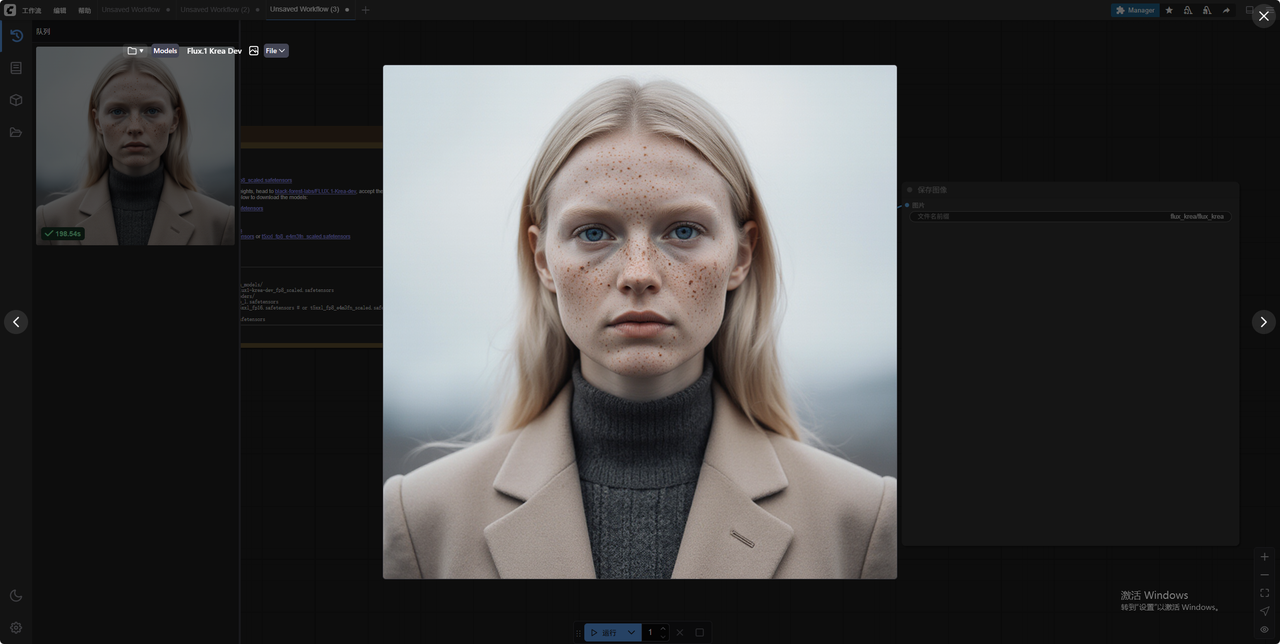Toggle link visibility eye icon
The height and width of the screenshot is (644, 1280).
tap(1264, 629)
